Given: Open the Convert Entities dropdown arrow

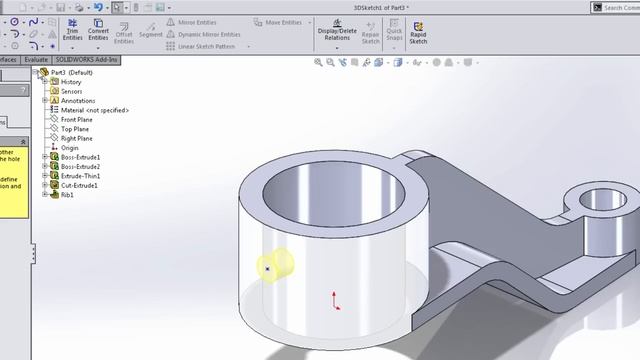Looking at the screenshot, I should 98,48.
